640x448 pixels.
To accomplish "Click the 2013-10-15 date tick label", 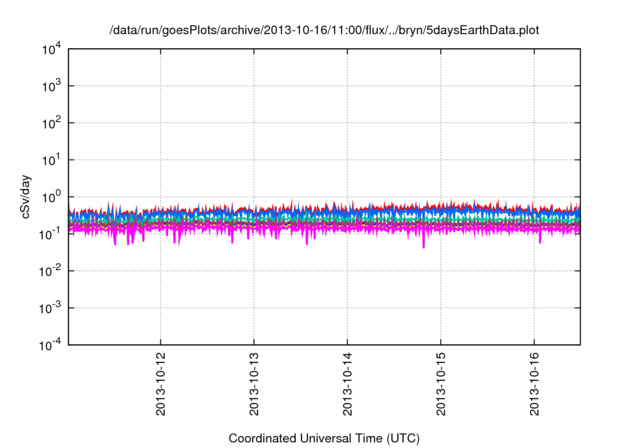I will 441,384.
